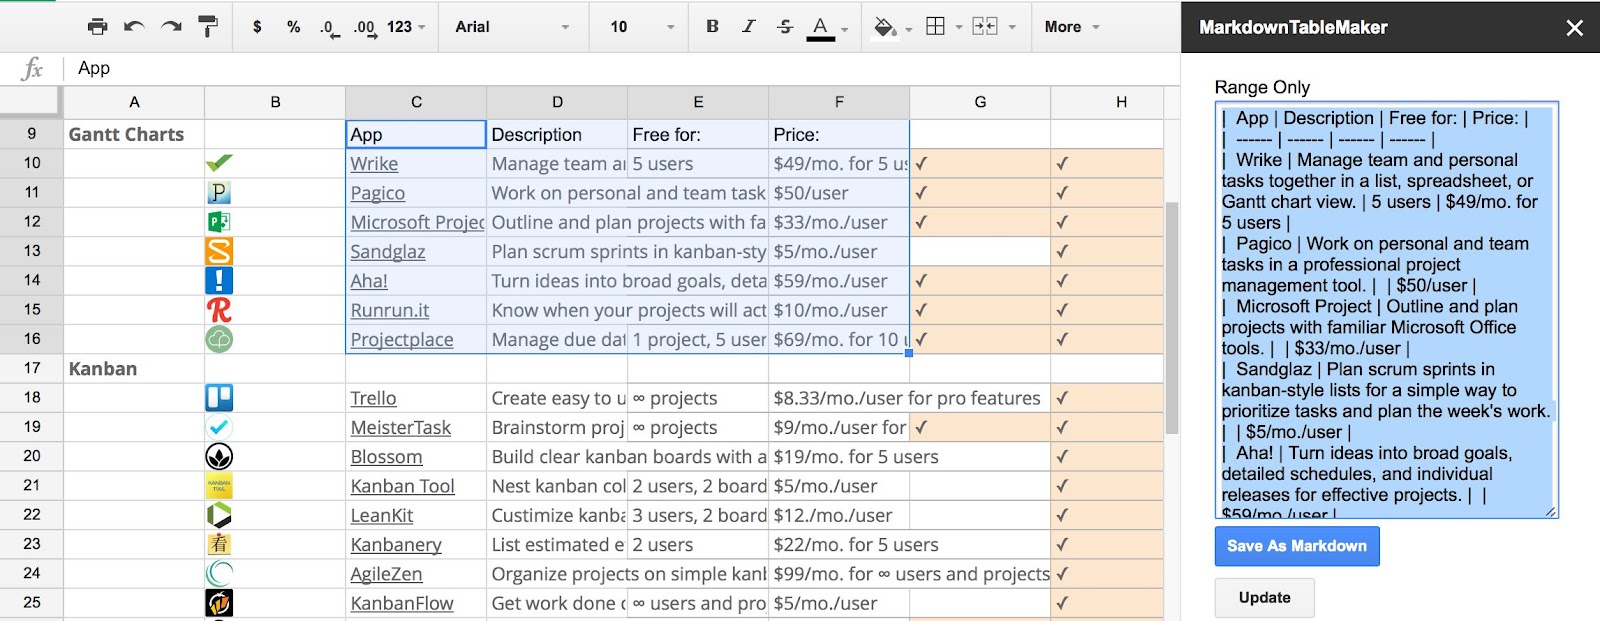Select the '$19/mo. for 5 users' cell

[839, 457]
